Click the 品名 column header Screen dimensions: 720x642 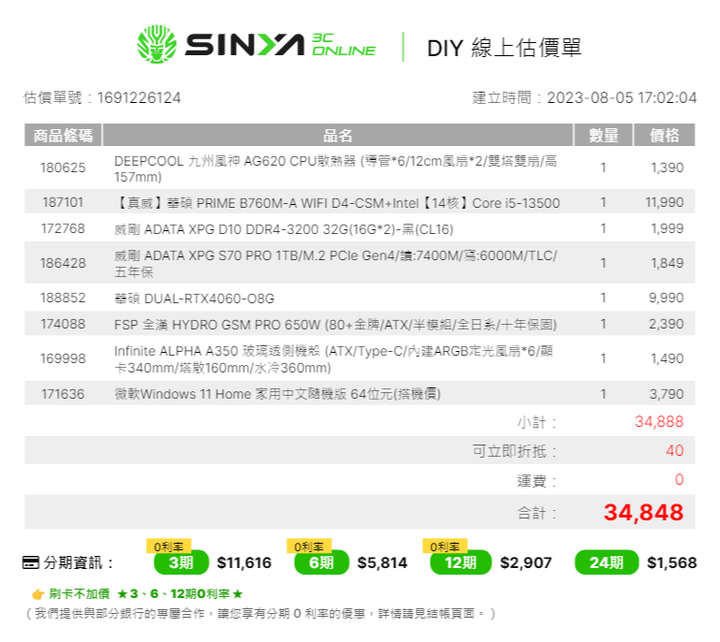click(x=338, y=135)
